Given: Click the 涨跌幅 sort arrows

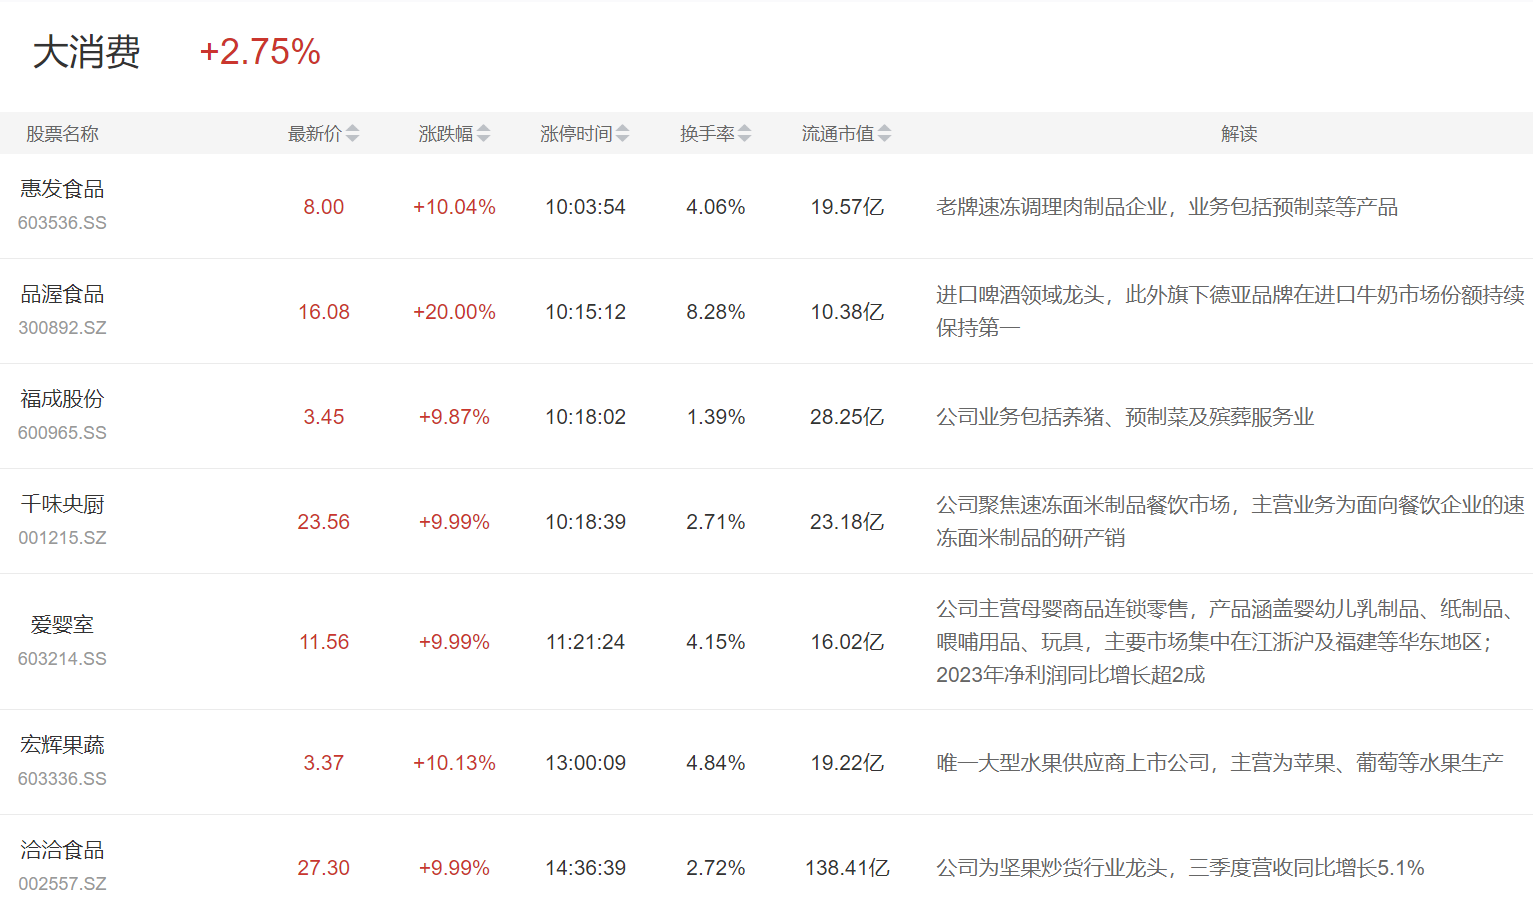Looking at the screenshot, I should [x=483, y=134].
